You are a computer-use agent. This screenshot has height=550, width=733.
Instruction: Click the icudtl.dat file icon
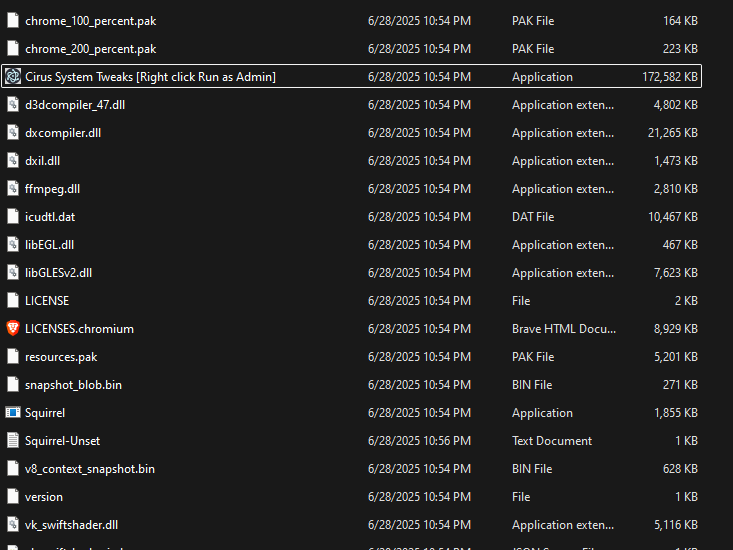13,217
